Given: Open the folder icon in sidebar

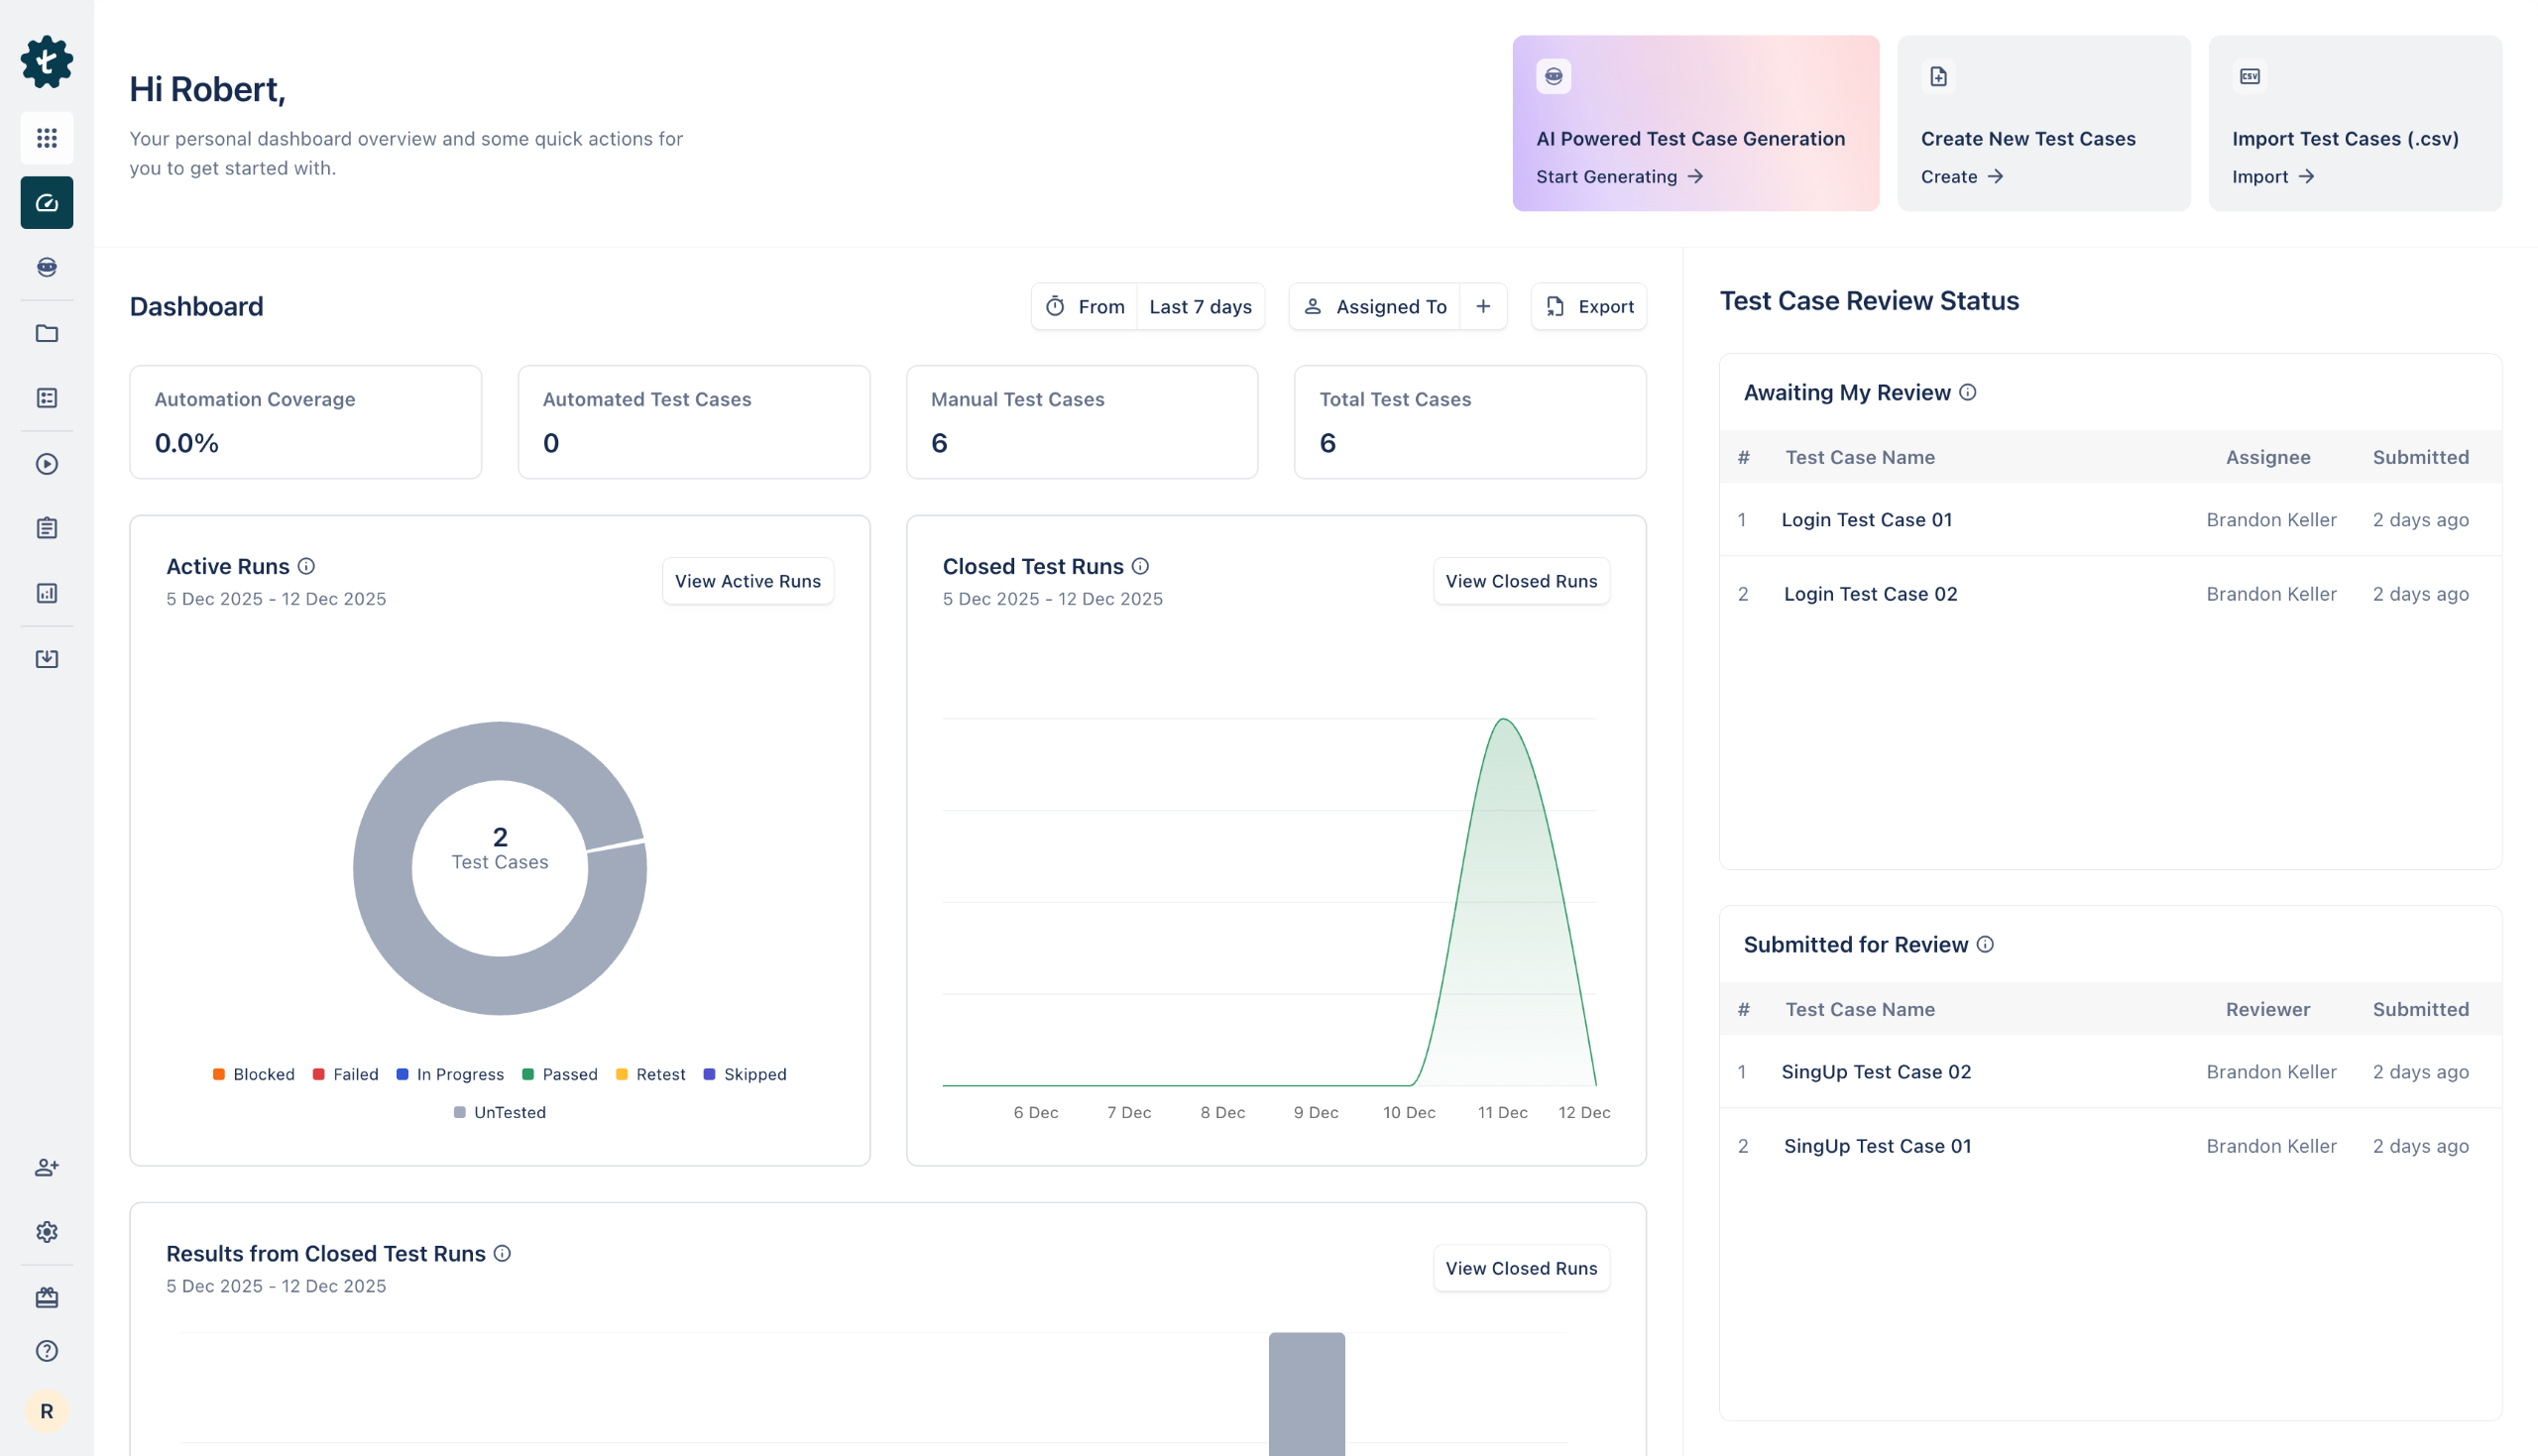Looking at the screenshot, I should (47, 333).
